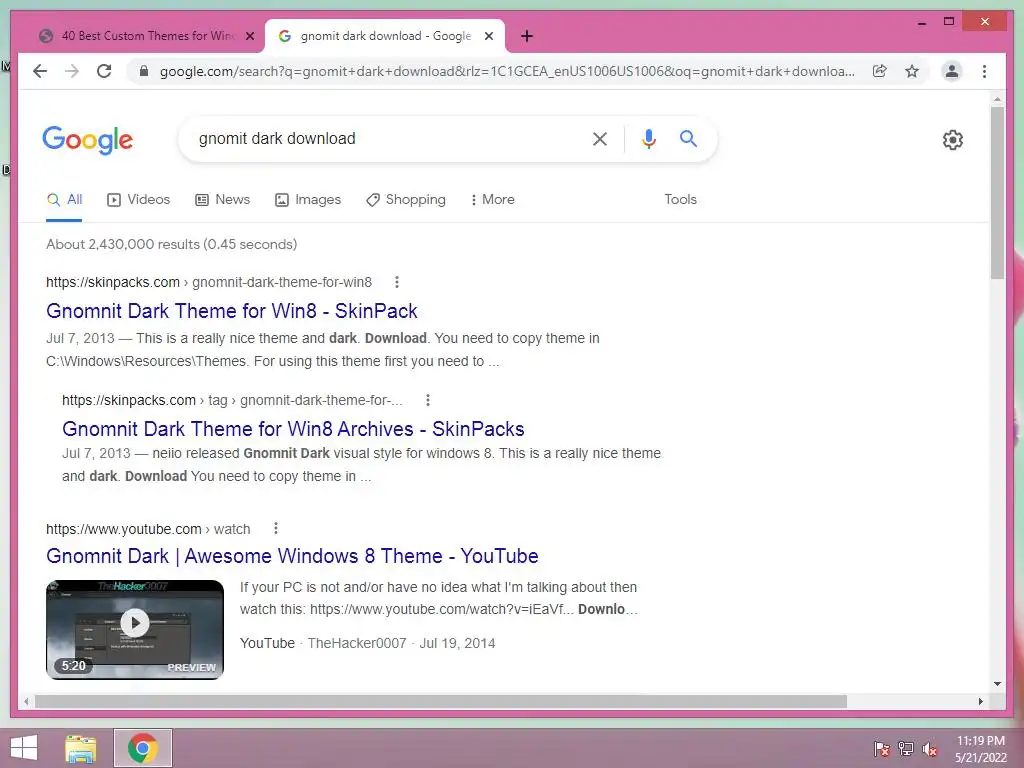Click Chrome icon in taskbar
This screenshot has height=768, width=1024.
(143, 748)
